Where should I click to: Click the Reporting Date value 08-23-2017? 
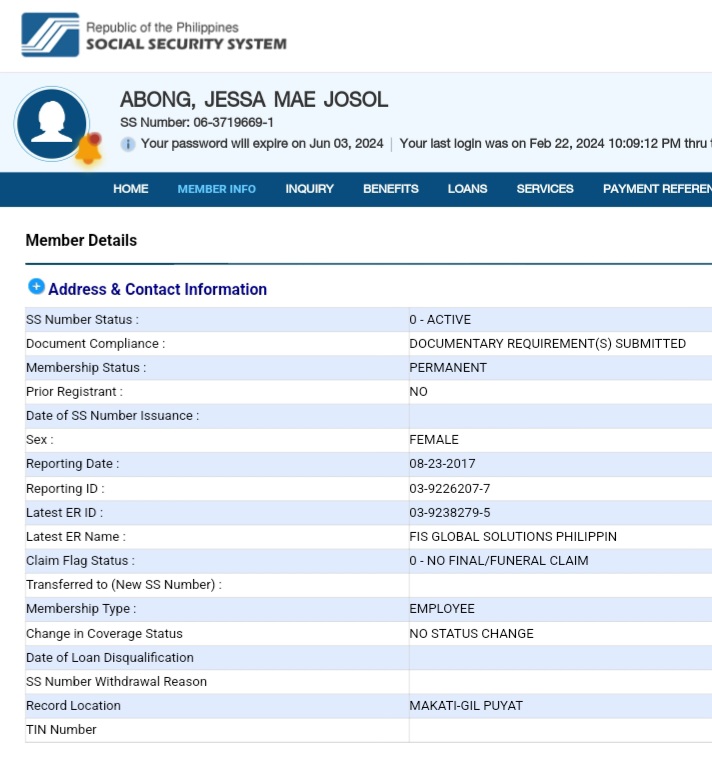point(442,464)
